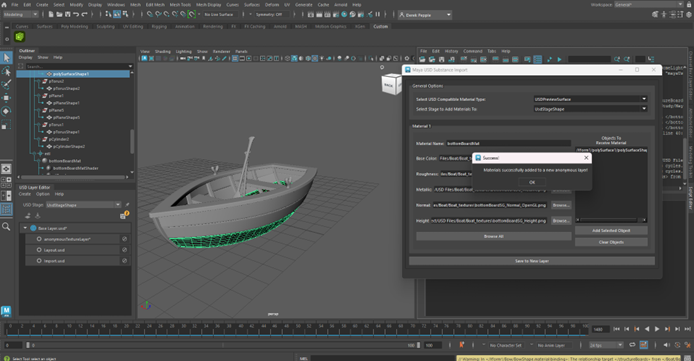The width and height of the screenshot is (694, 361).
Task: Open the 24 fps frame rate dropdown
Action: [606, 345]
